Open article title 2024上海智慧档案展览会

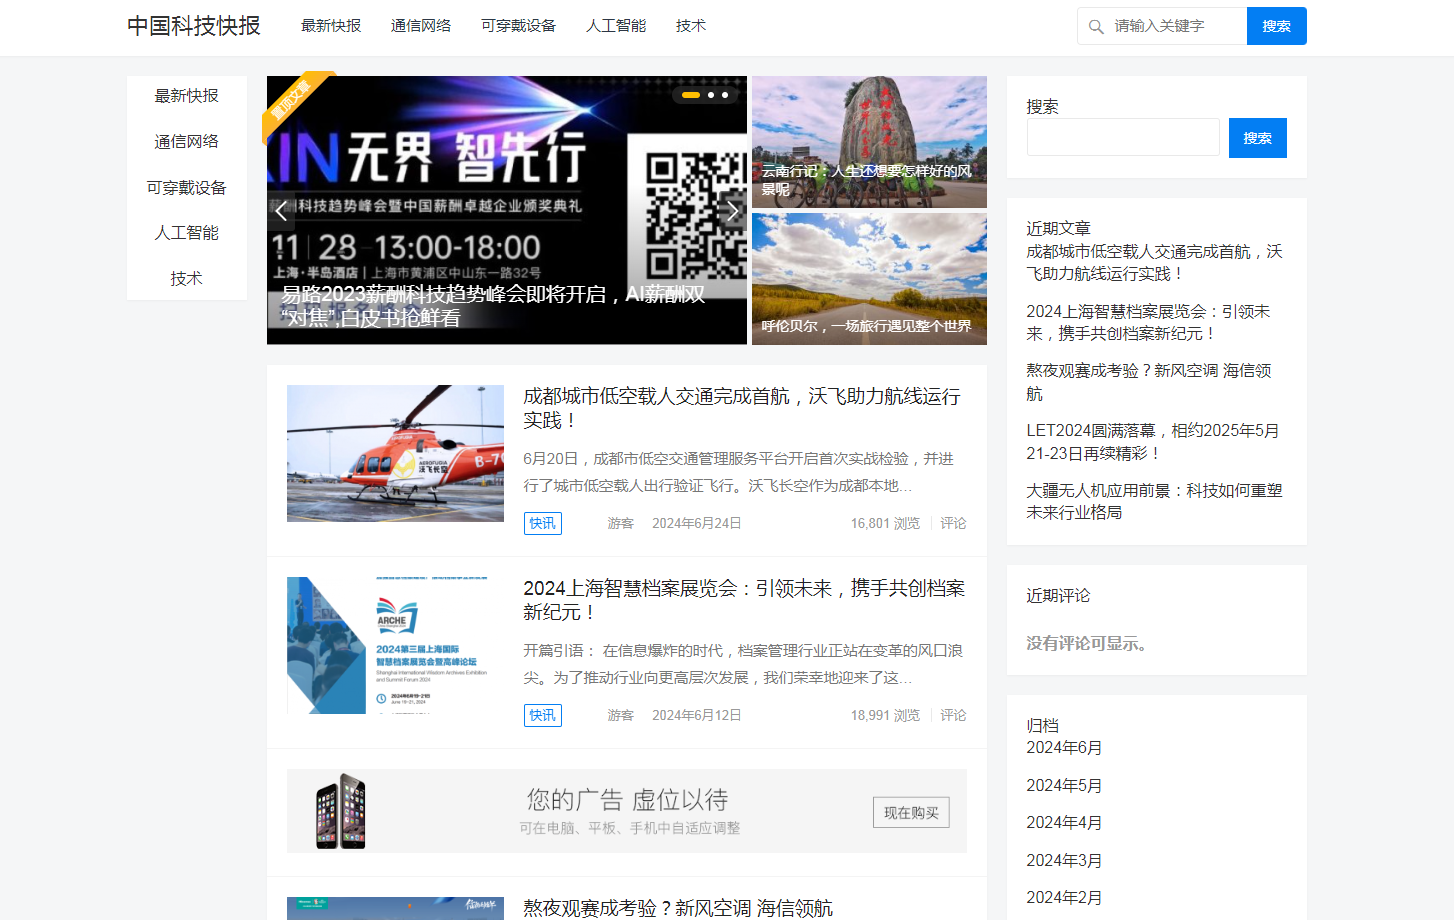tap(744, 600)
